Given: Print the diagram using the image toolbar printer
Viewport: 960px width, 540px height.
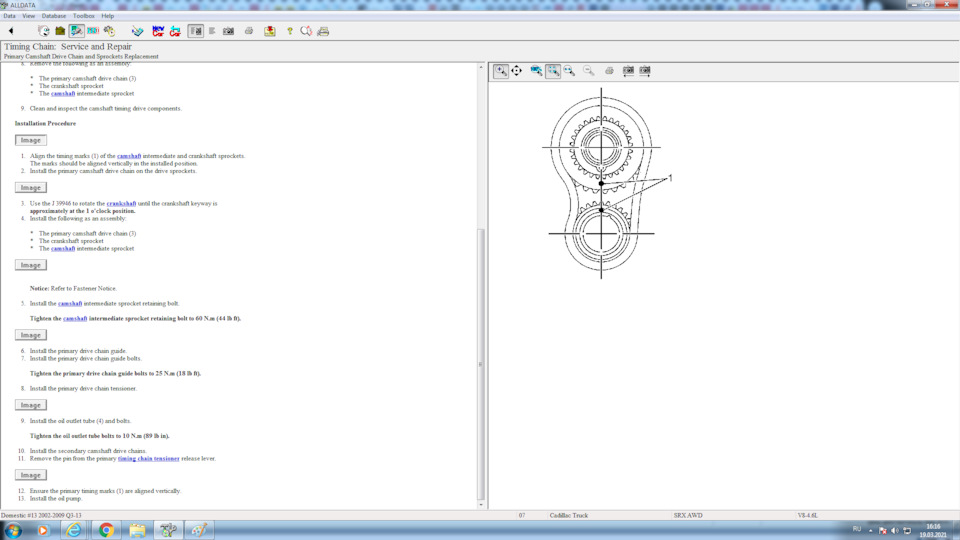Looking at the screenshot, I should coord(609,71).
